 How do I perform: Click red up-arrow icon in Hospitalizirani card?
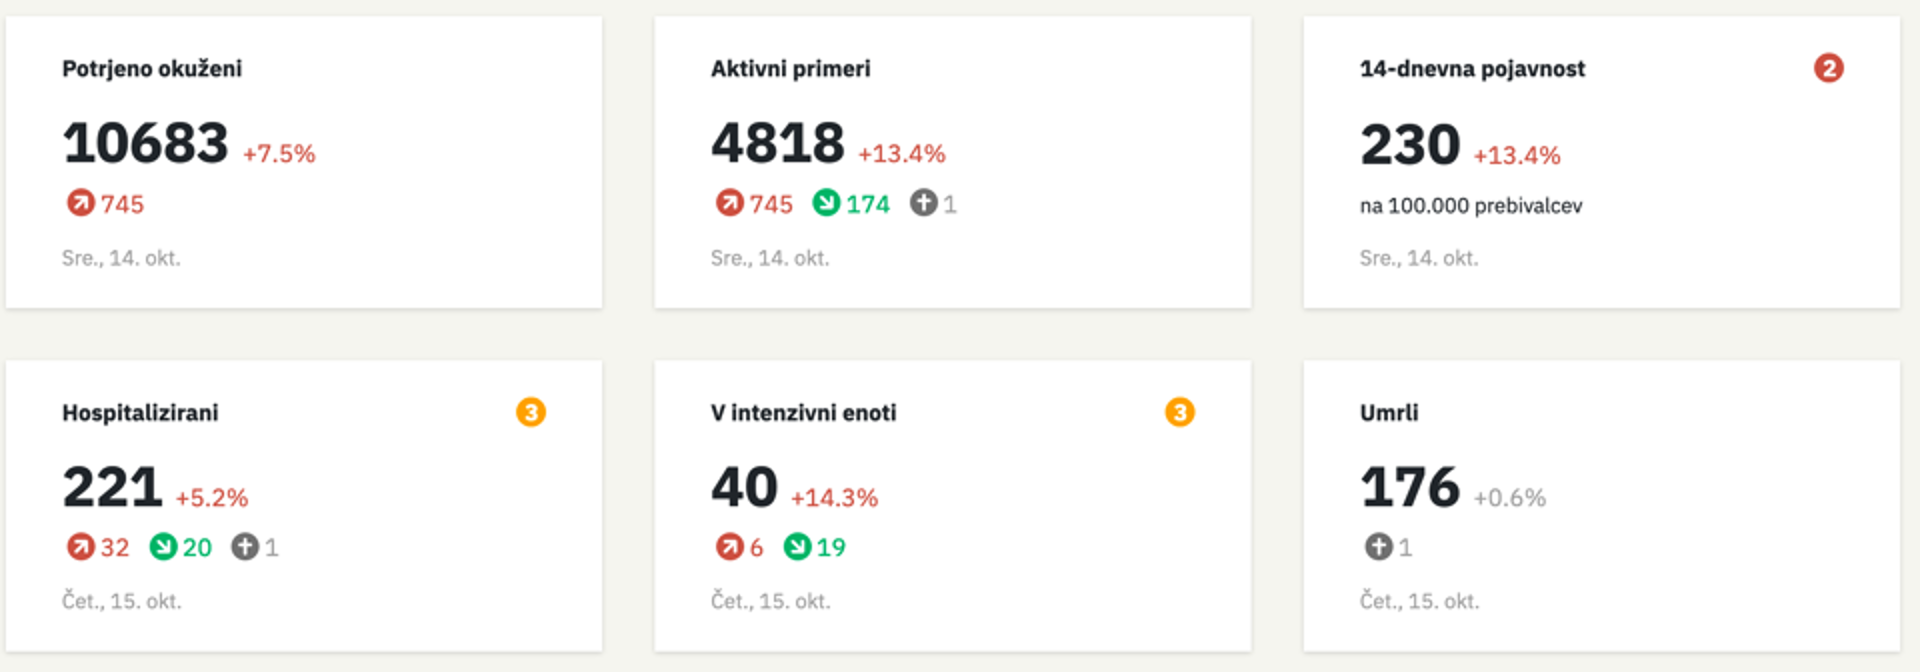[x=80, y=547]
